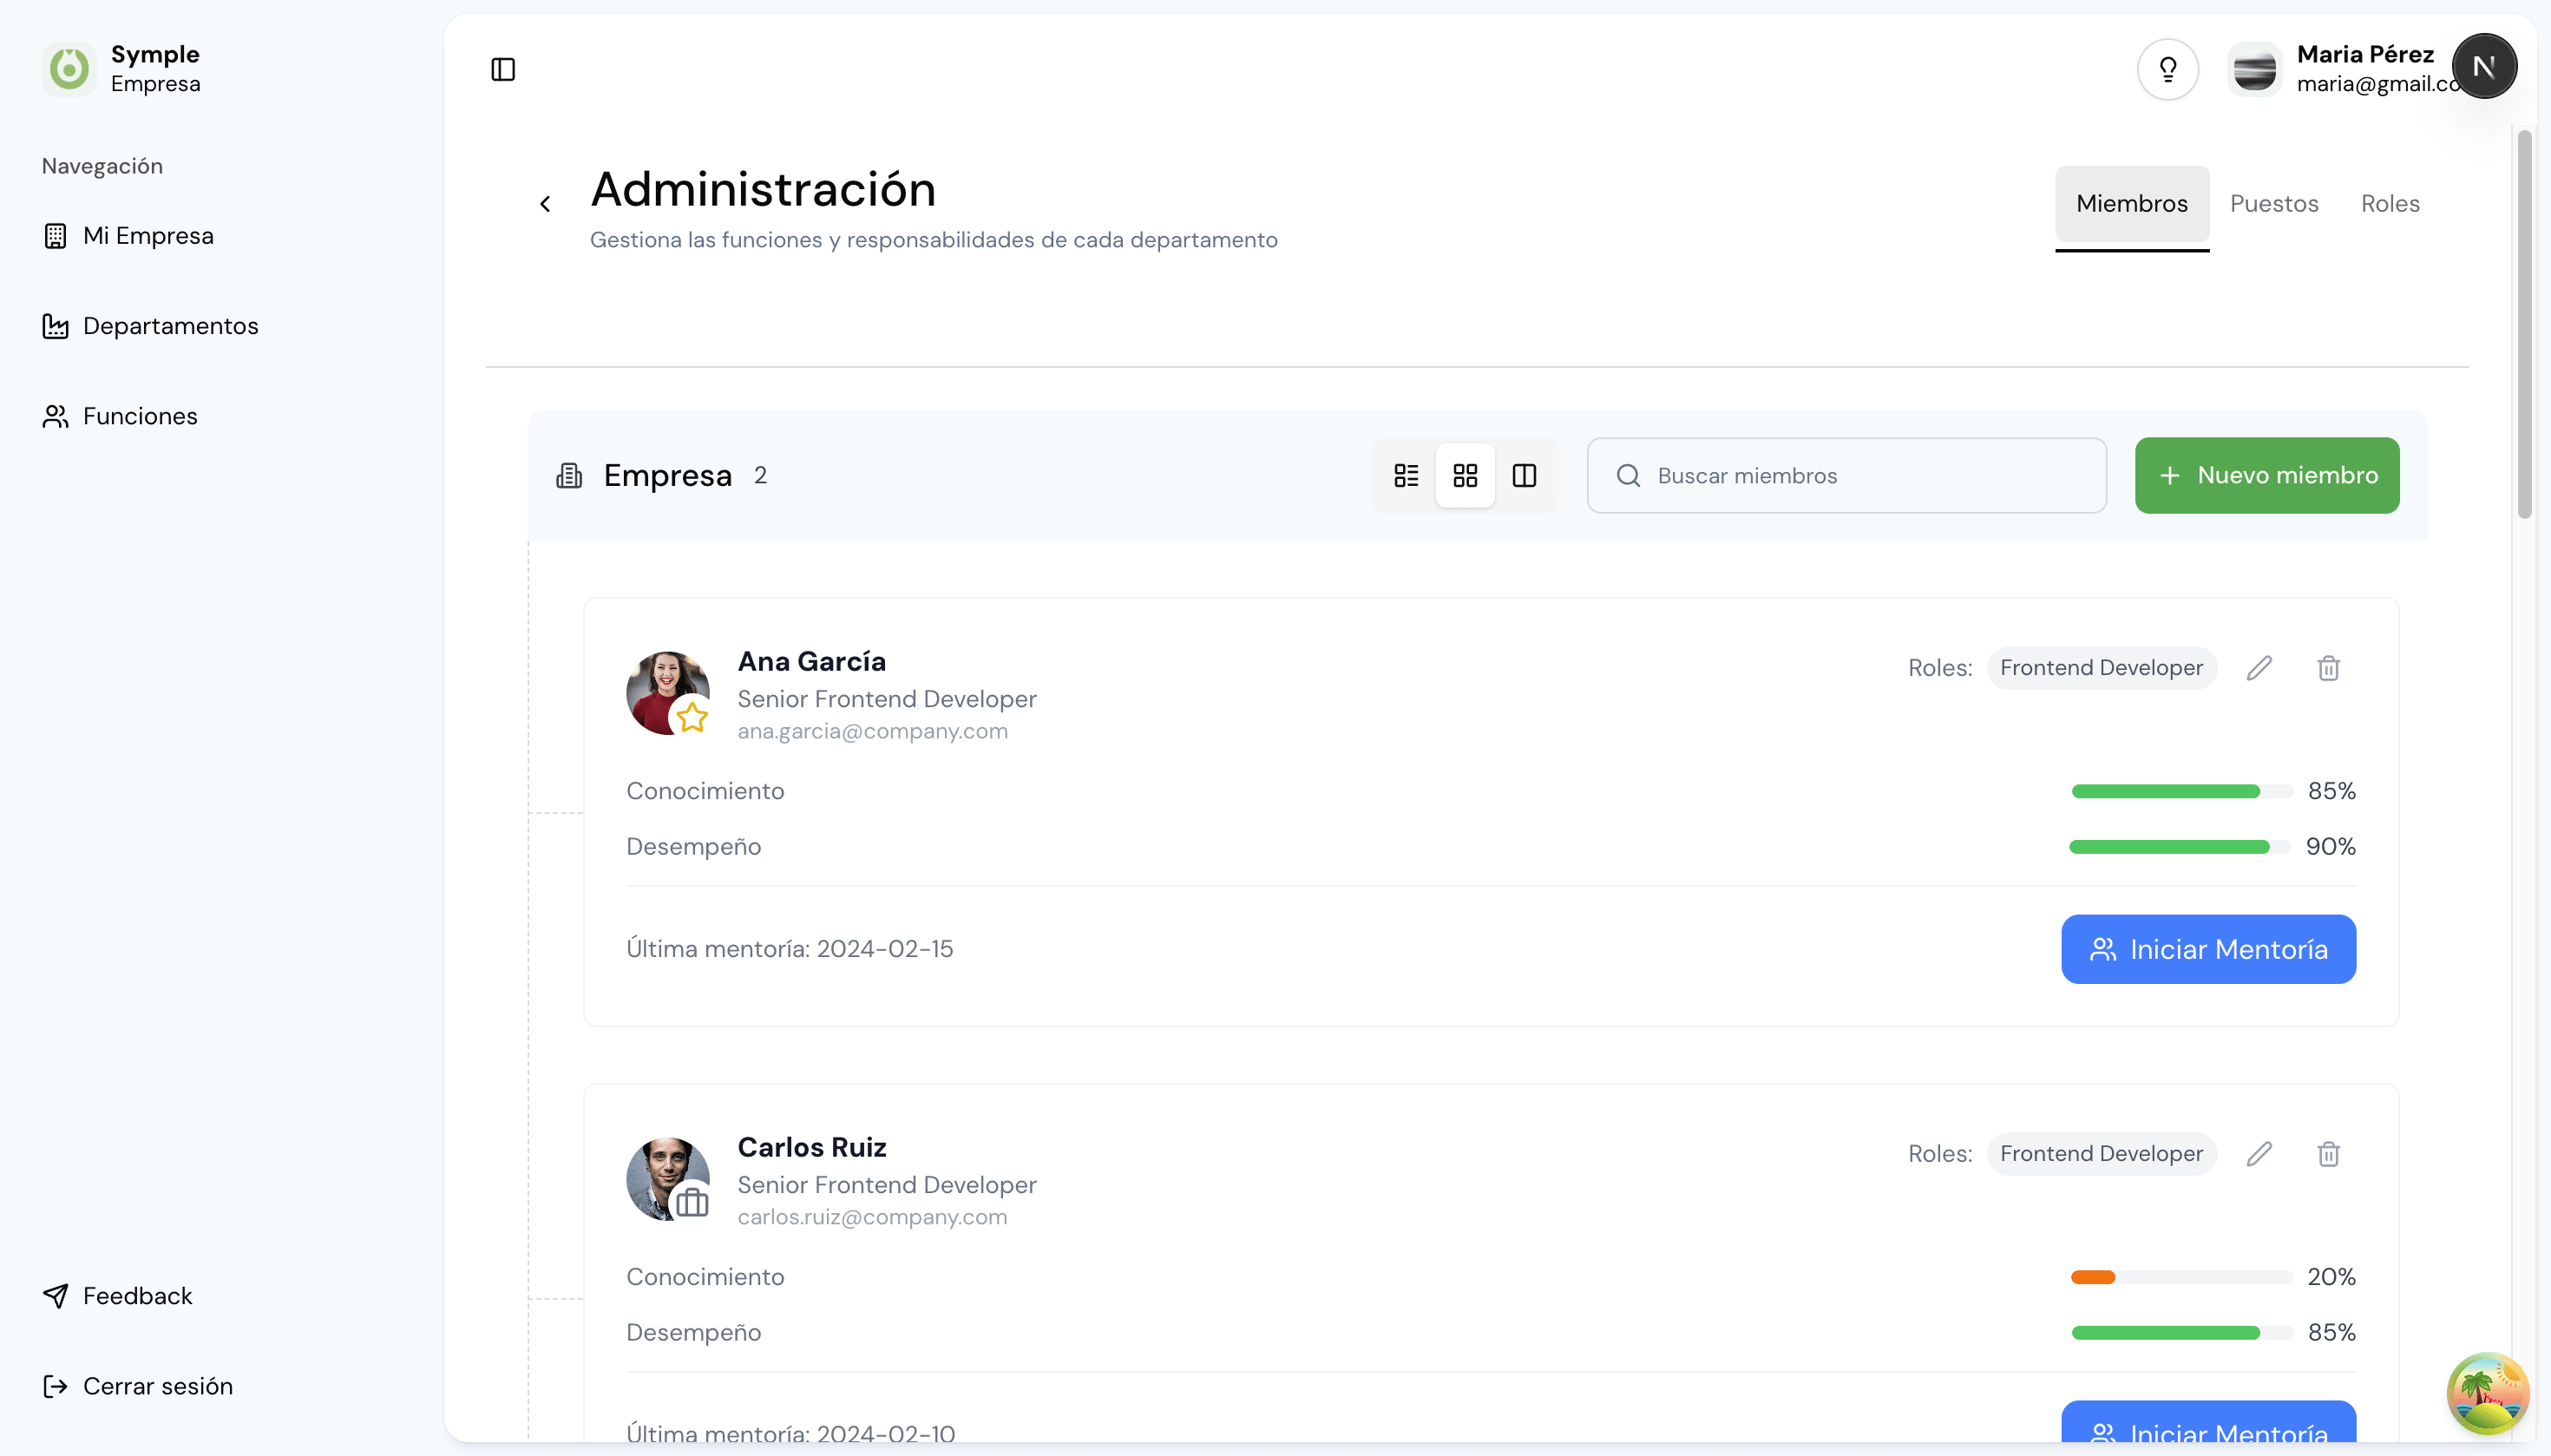Switch to split column view
The width and height of the screenshot is (2551, 1456).
click(1524, 475)
